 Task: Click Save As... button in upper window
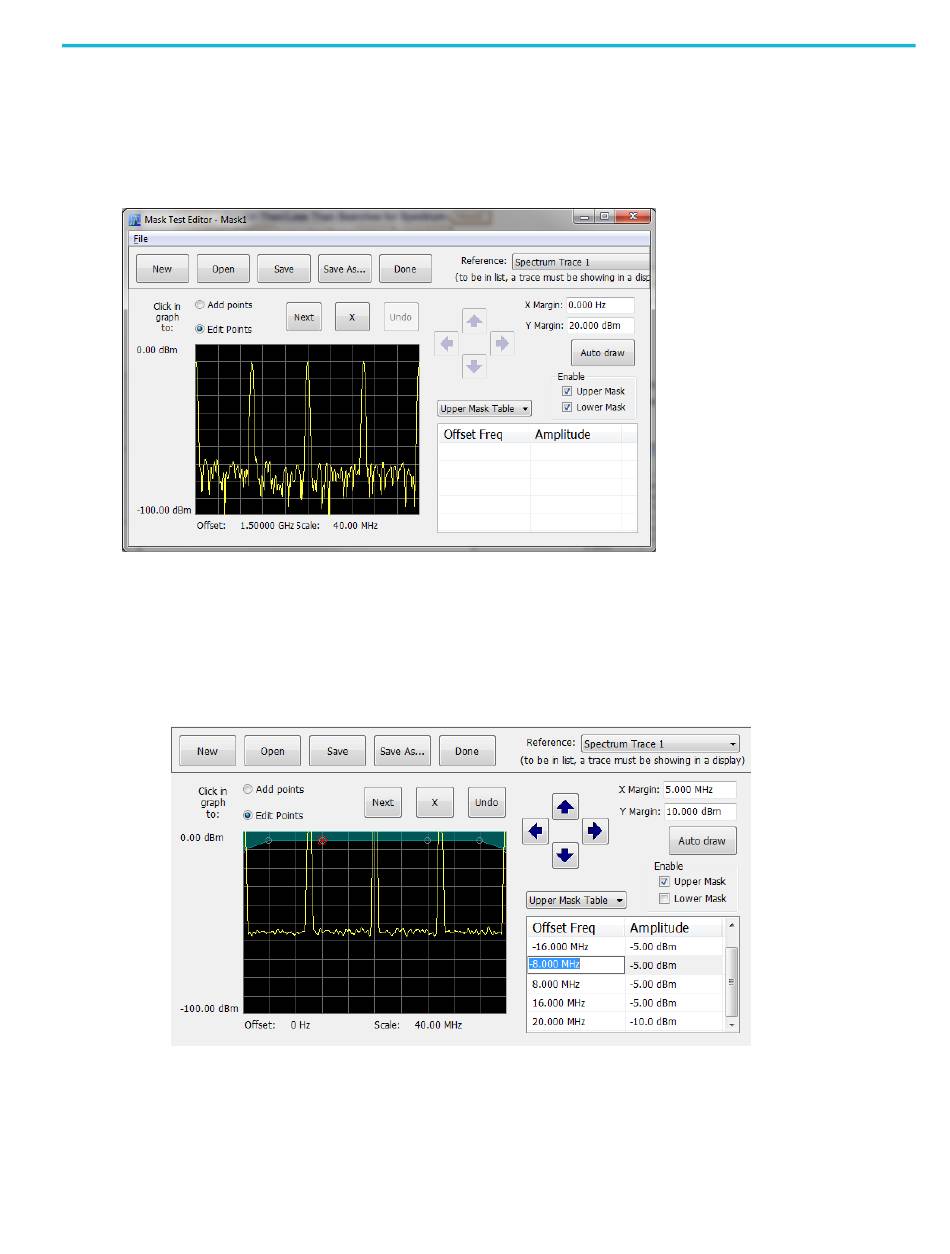click(x=344, y=269)
